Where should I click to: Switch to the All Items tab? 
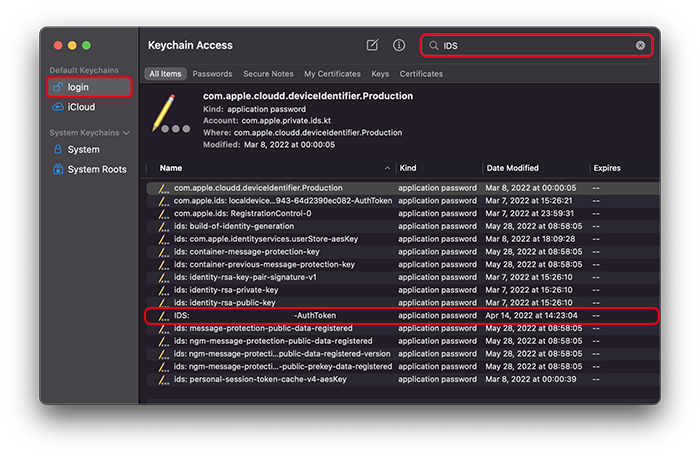pyautogui.click(x=165, y=74)
